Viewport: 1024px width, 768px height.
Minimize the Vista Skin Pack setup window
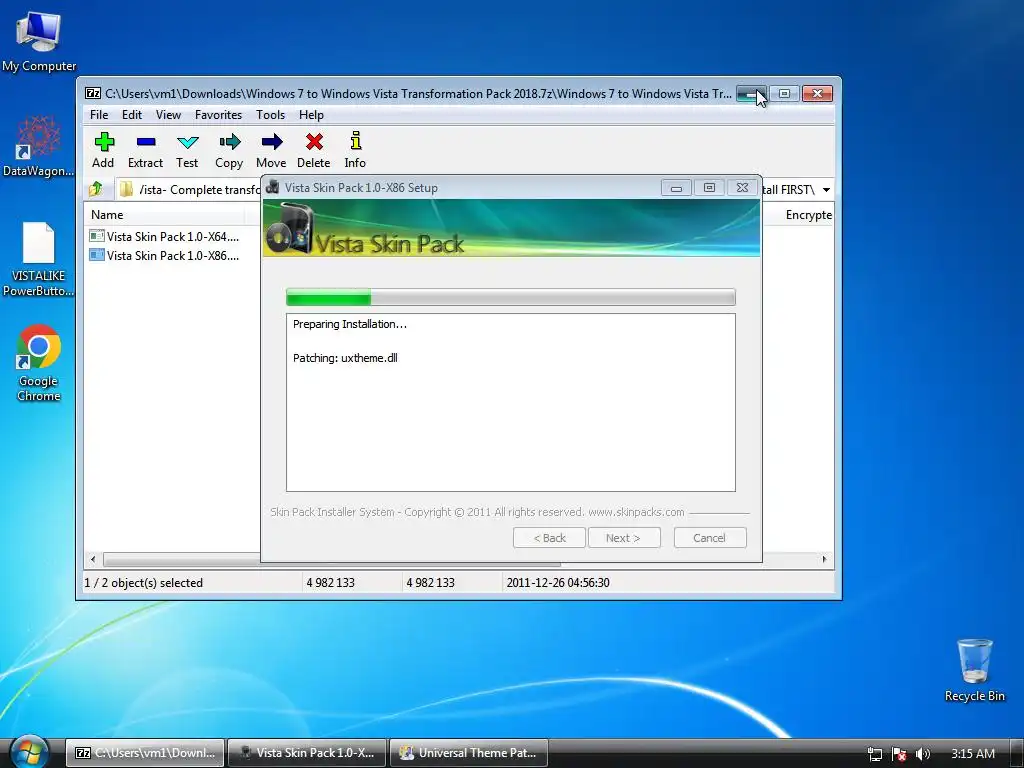(x=677, y=188)
